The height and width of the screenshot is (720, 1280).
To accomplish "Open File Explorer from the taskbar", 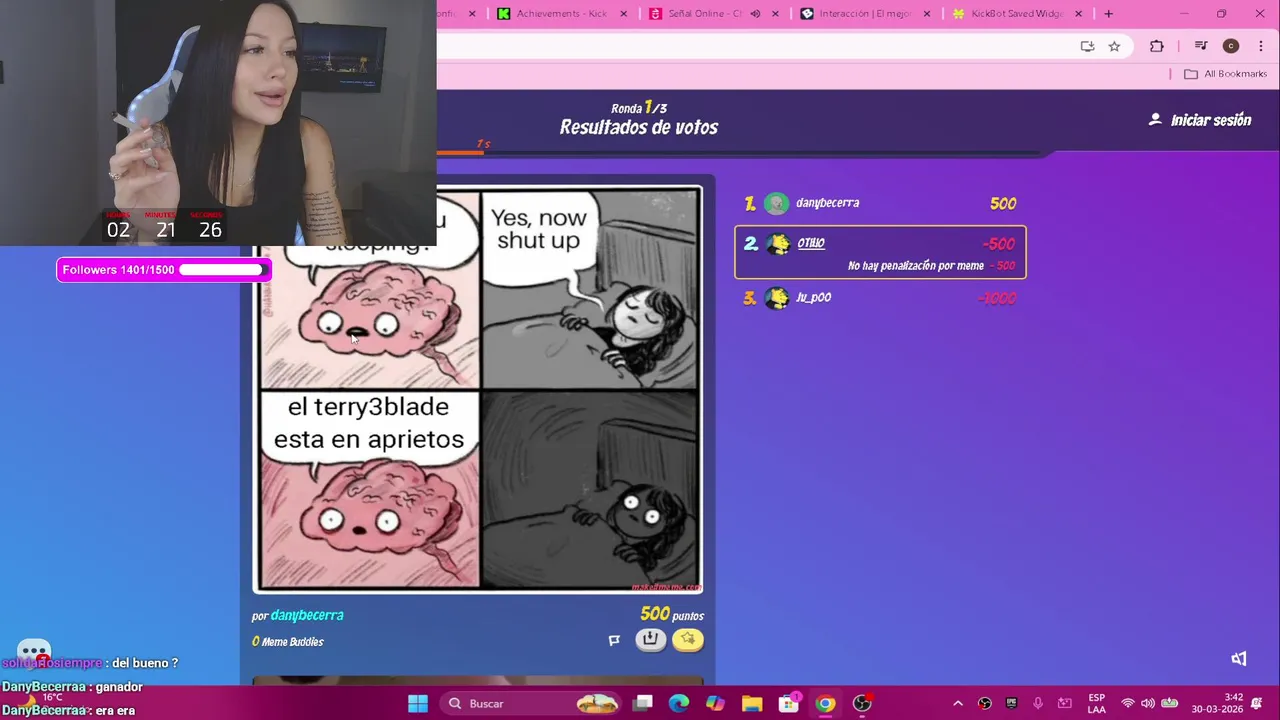I will point(752,703).
